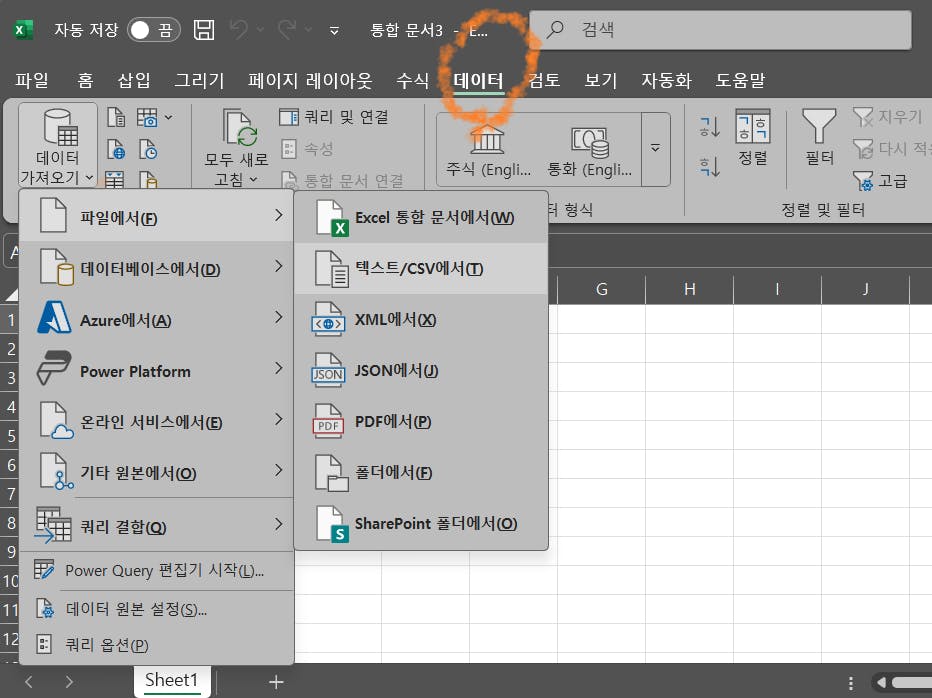Choose Excel 통합 문서에서(W)
932x698 pixels.
[x=421, y=217]
